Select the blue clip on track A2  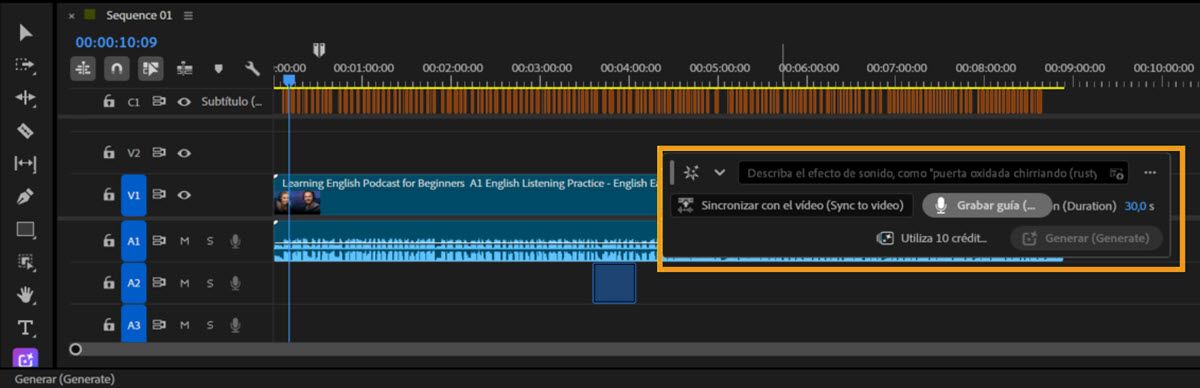[x=614, y=283]
